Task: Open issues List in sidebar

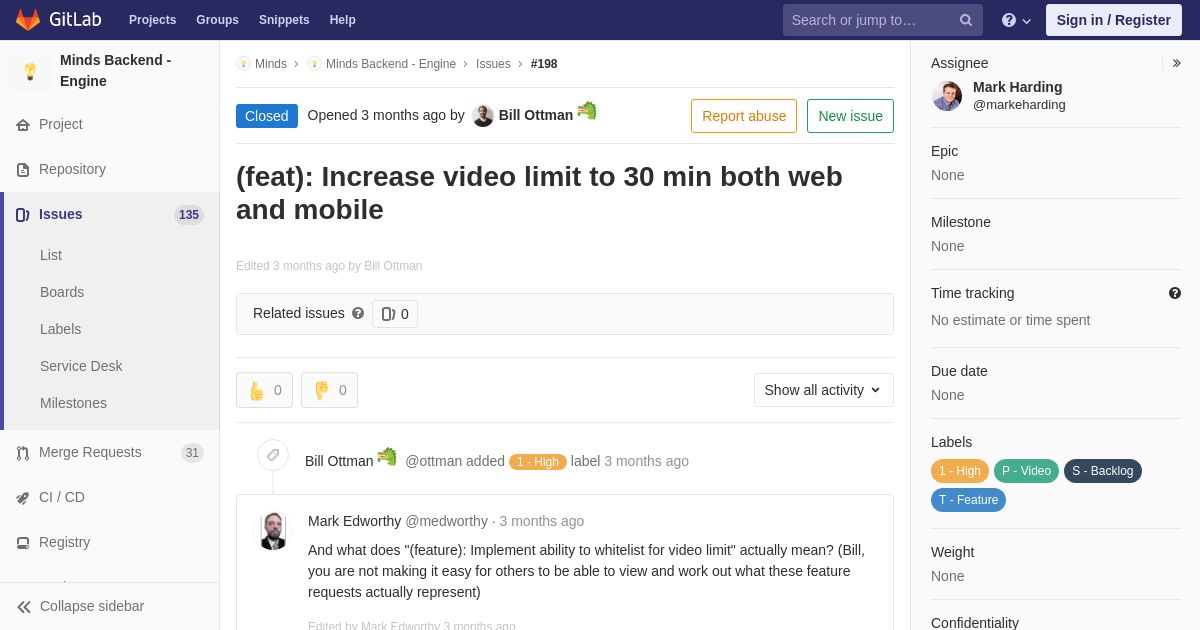Action: pos(51,255)
